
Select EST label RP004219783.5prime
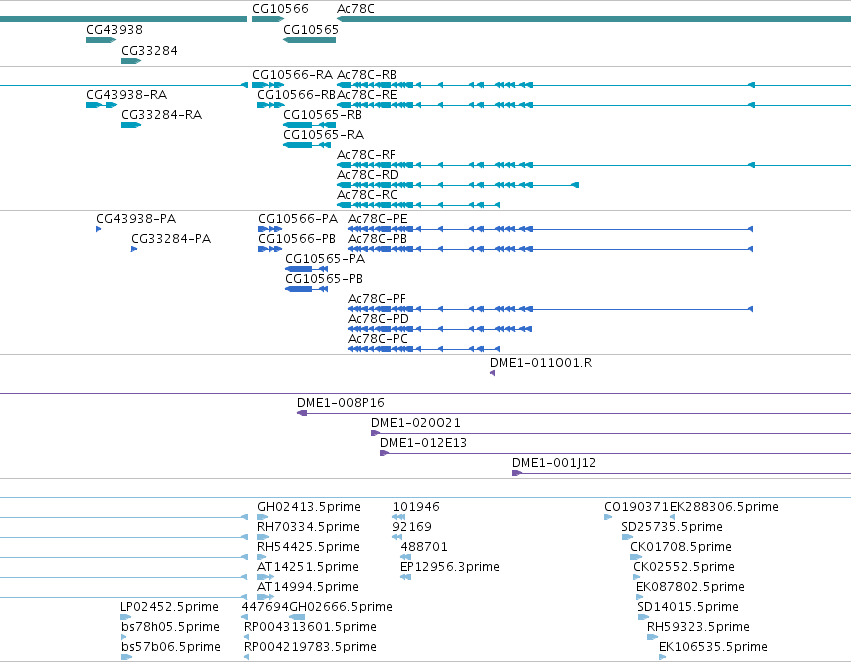[x=310, y=647]
